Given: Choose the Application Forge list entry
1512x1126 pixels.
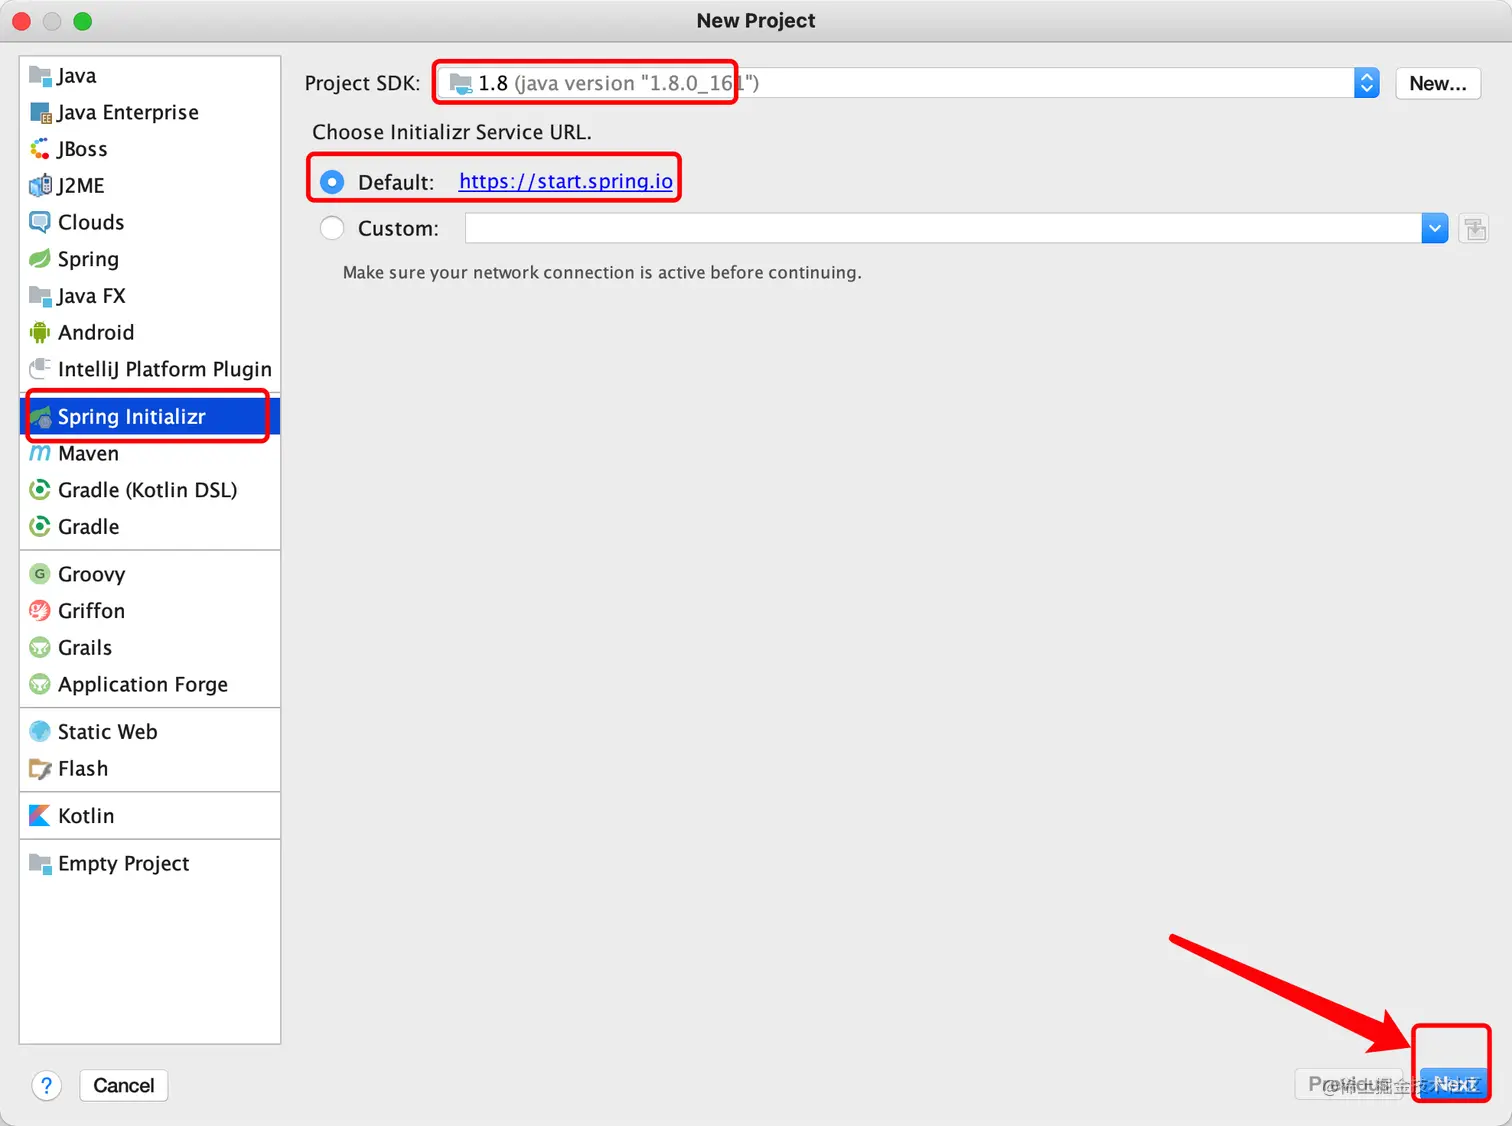Looking at the screenshot, I should tap(150, 685).
